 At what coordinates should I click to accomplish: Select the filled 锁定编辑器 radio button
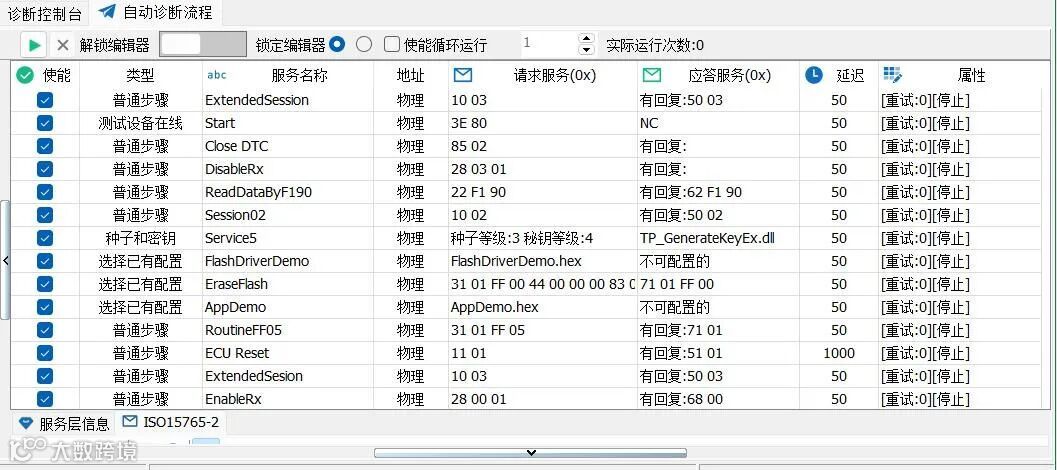[x=337, y=45]
